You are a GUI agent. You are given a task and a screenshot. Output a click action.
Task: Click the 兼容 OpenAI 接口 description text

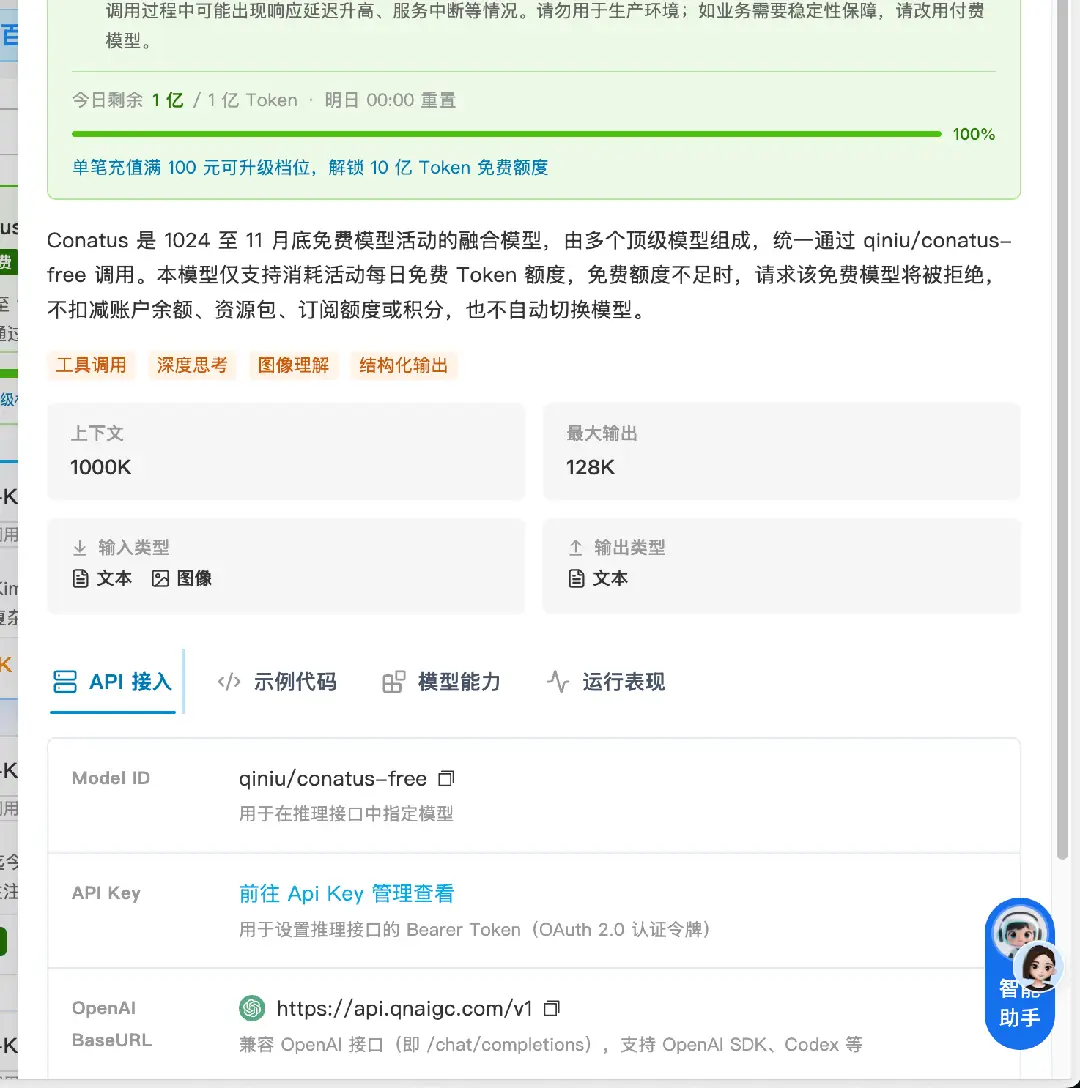pos(551,1044)
